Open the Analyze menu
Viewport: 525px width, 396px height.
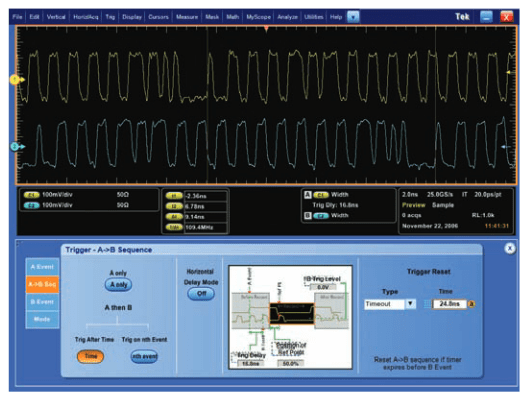pos(288,17)
